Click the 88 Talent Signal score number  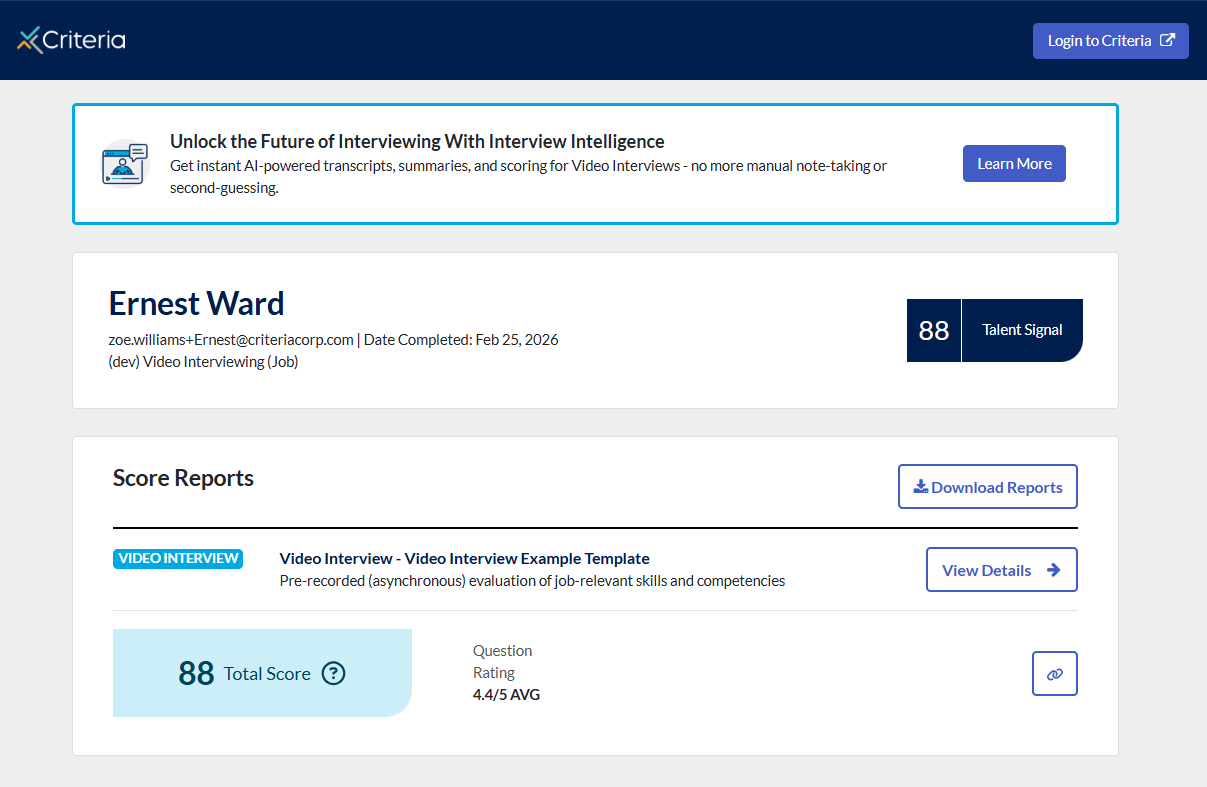pos(933,330)
